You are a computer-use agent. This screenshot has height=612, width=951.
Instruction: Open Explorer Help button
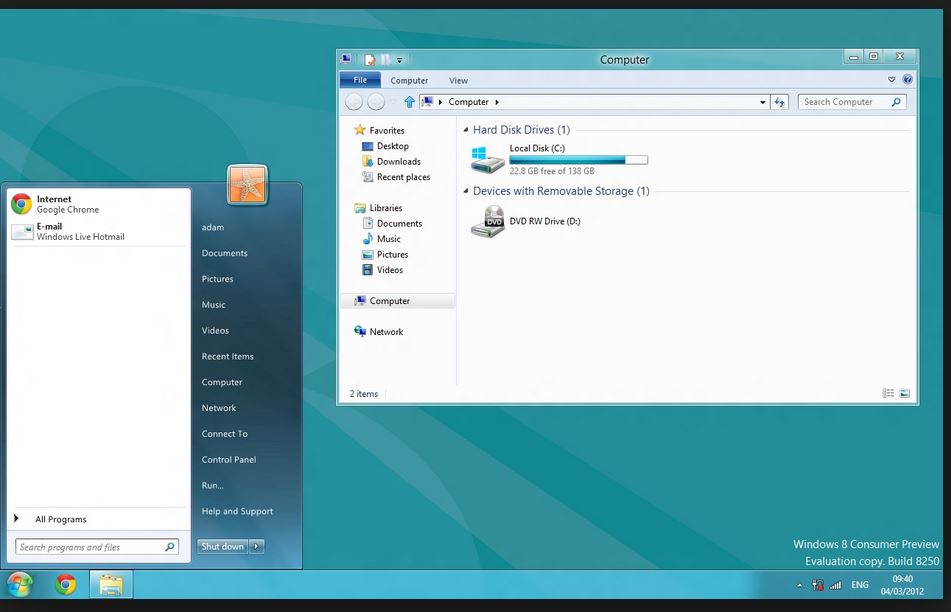pyautogui.click(x=907, y=79)
